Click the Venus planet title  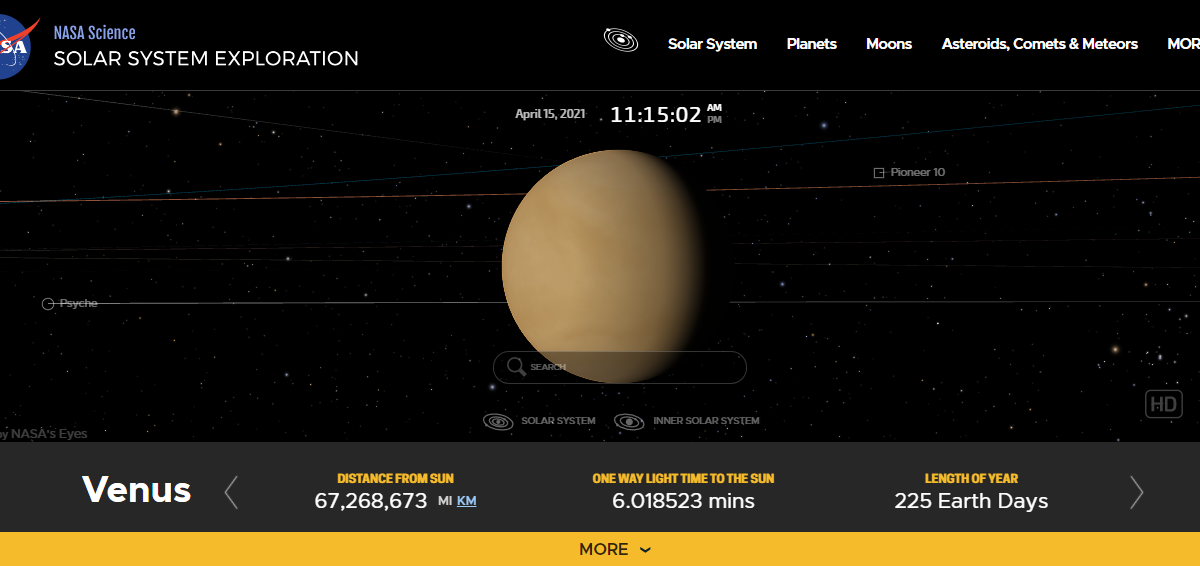[x=137, y=490]
